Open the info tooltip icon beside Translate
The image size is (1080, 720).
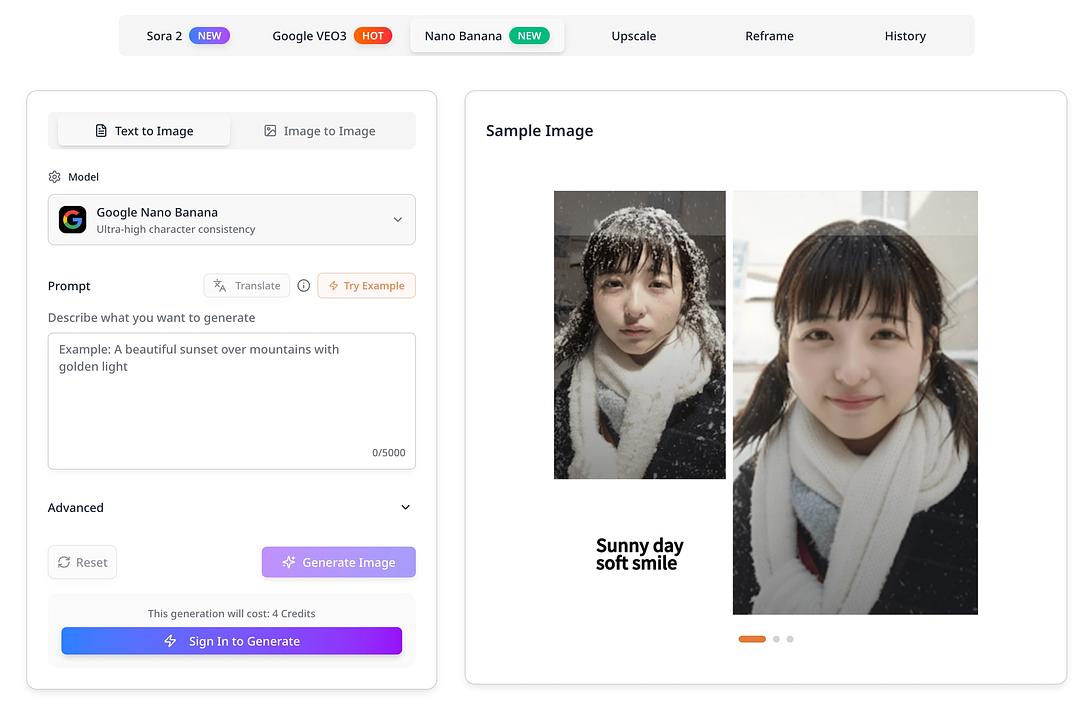click(303, 285)
